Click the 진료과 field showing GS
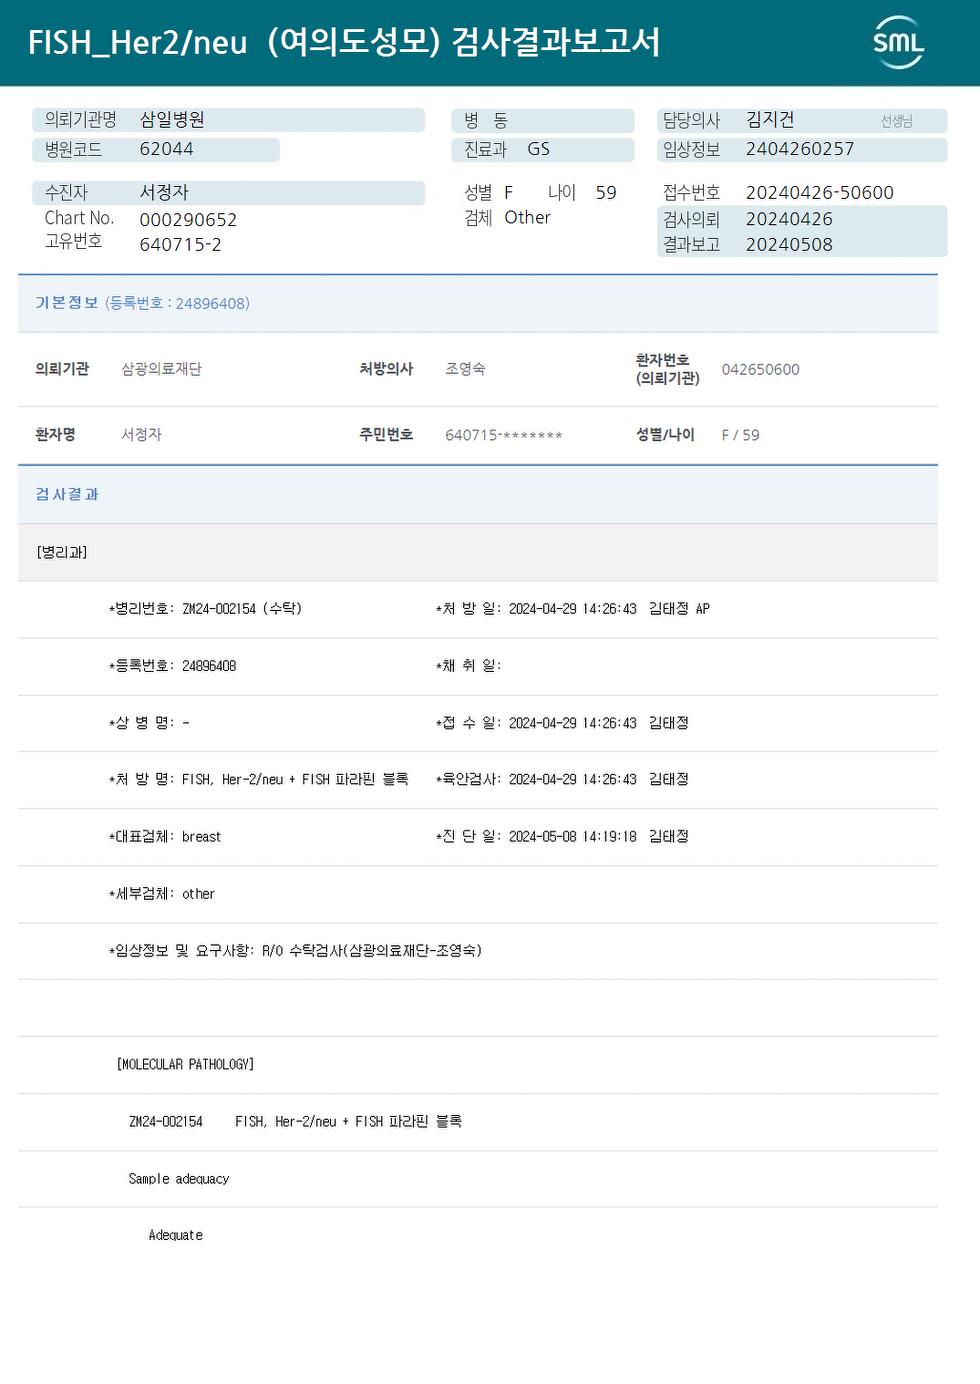Screen dimensions: 980x1384 [x=543, y=150]
